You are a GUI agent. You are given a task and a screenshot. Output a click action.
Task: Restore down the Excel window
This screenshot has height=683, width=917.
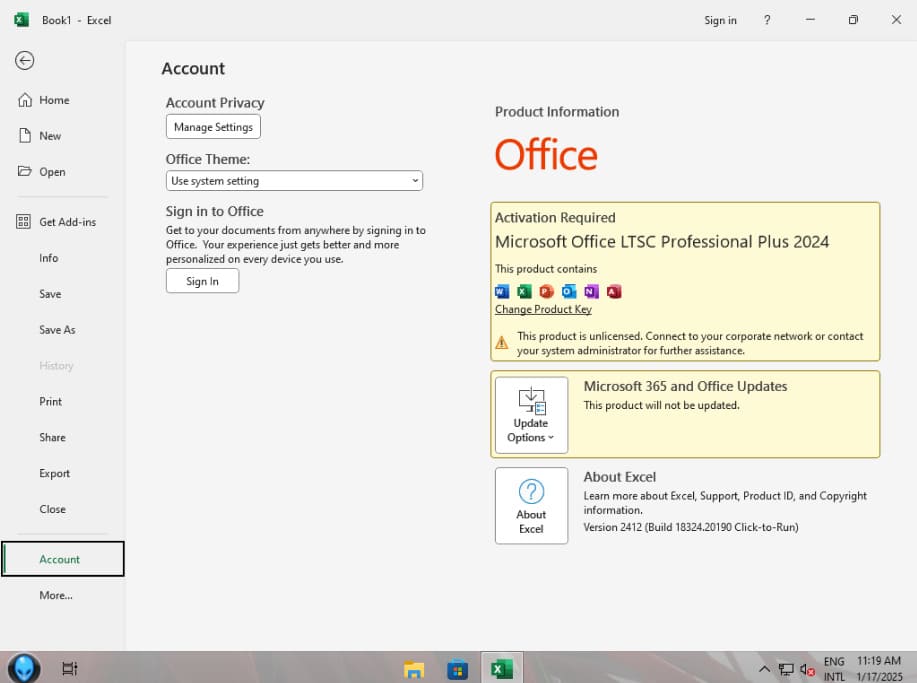(x=853, y=20)
